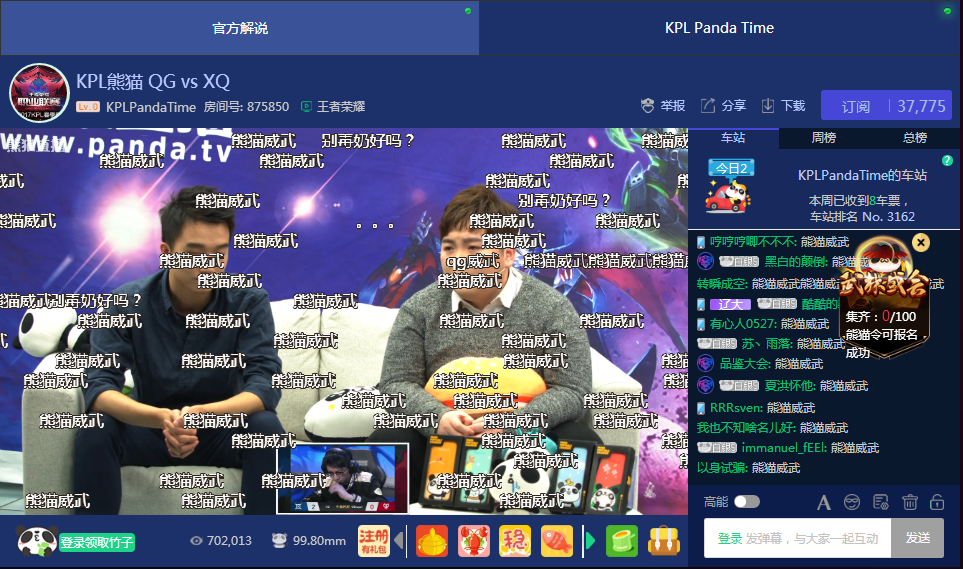The height and width of the screenshot is (569, 963).
Task: Click the green help question mark icon
Action: pos(947,161)
